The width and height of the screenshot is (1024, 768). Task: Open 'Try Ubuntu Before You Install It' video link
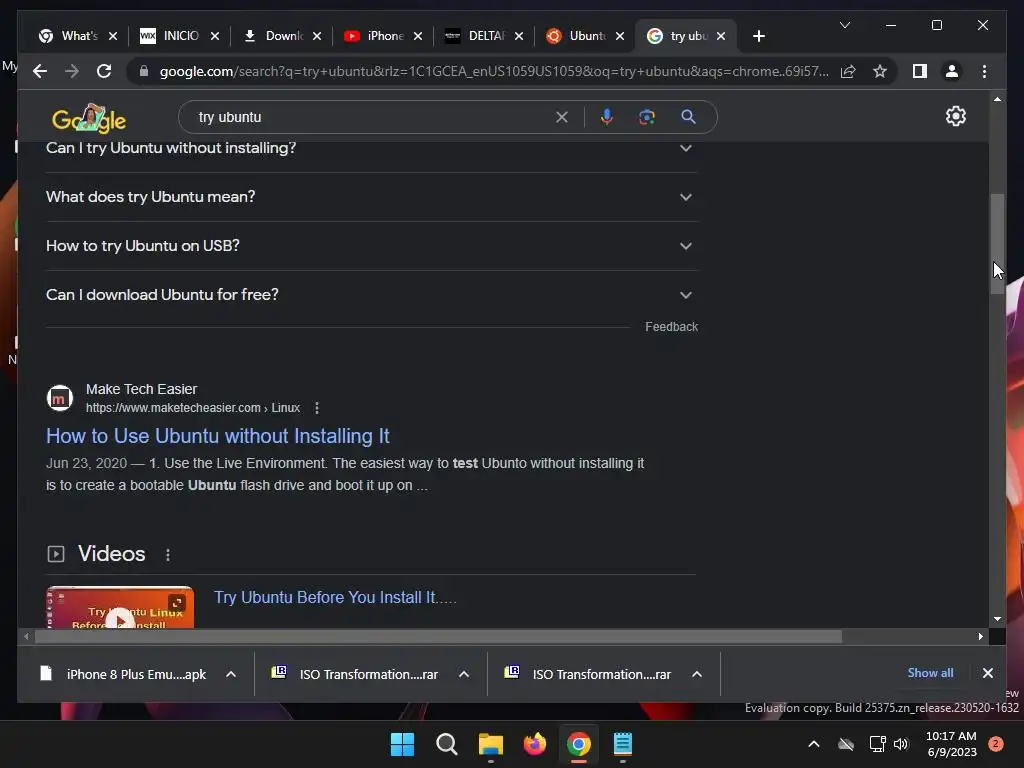335,598
